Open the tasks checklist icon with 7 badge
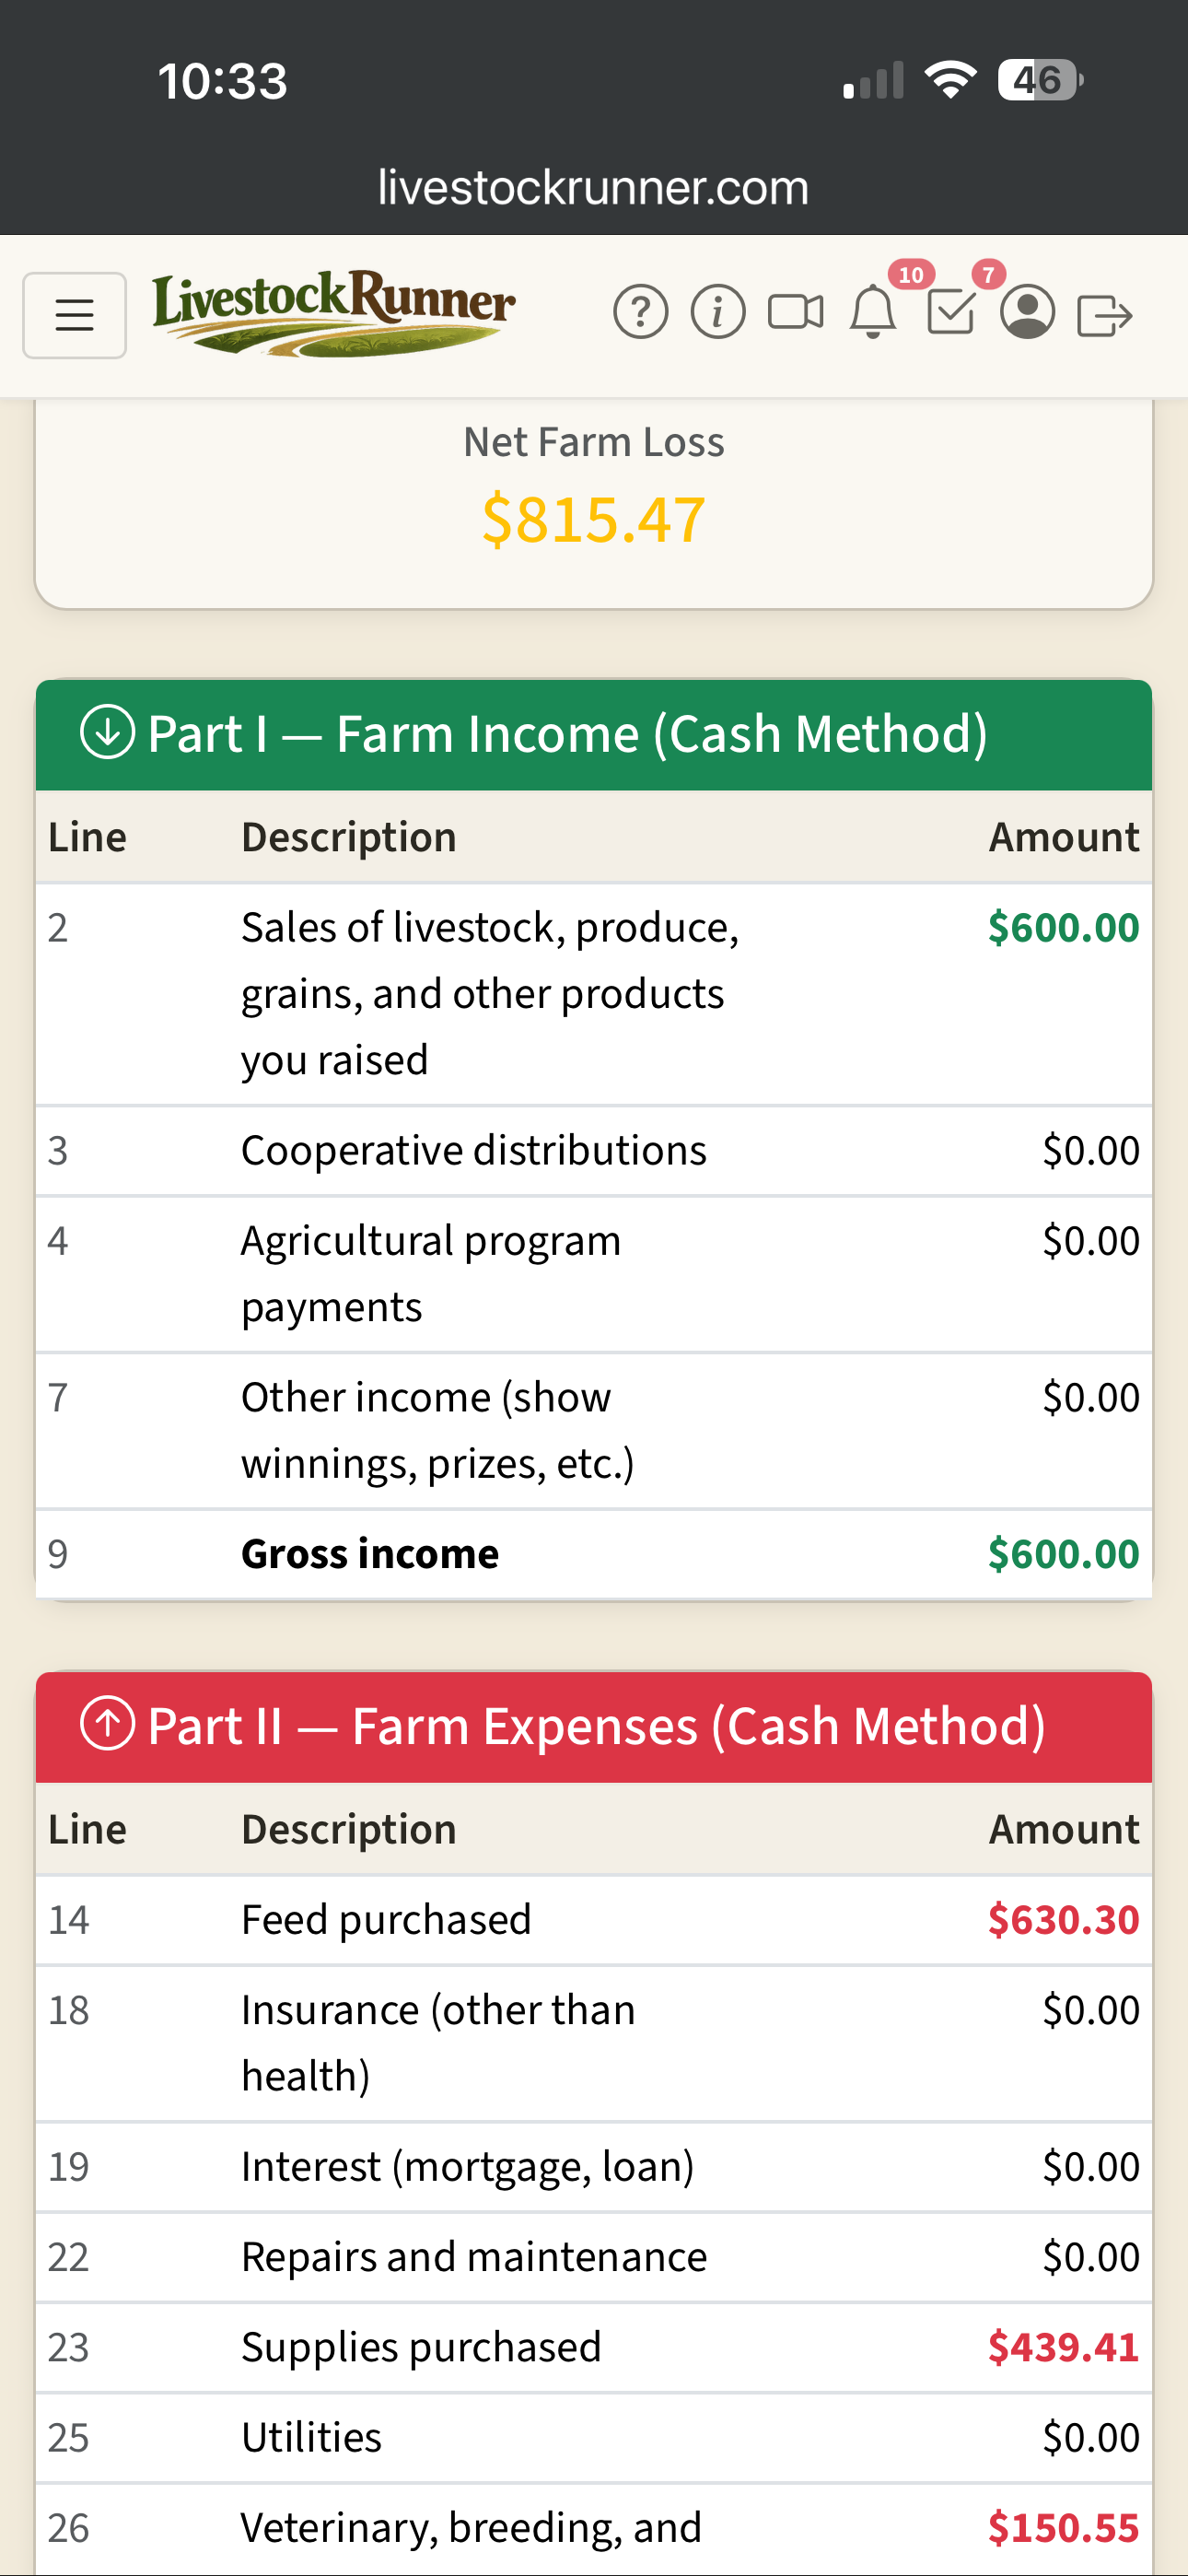Screen dimensions: 1188x2576 950,313
